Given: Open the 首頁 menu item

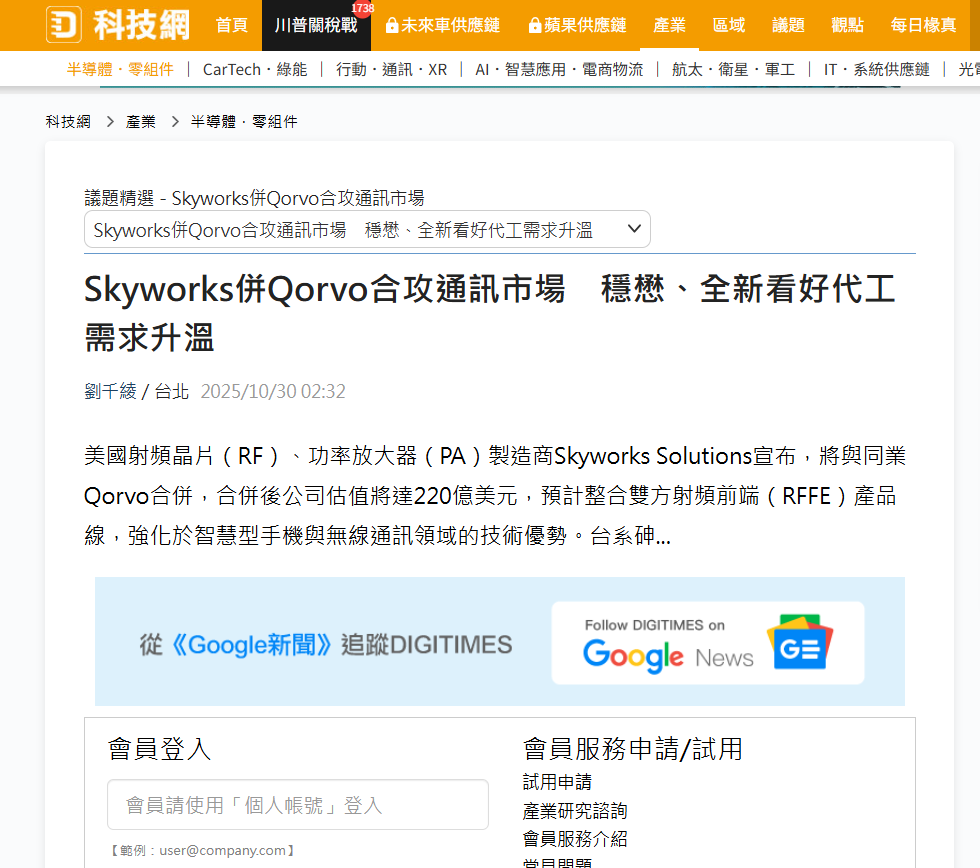Looking at the screenshot, I should click(232, 25).
